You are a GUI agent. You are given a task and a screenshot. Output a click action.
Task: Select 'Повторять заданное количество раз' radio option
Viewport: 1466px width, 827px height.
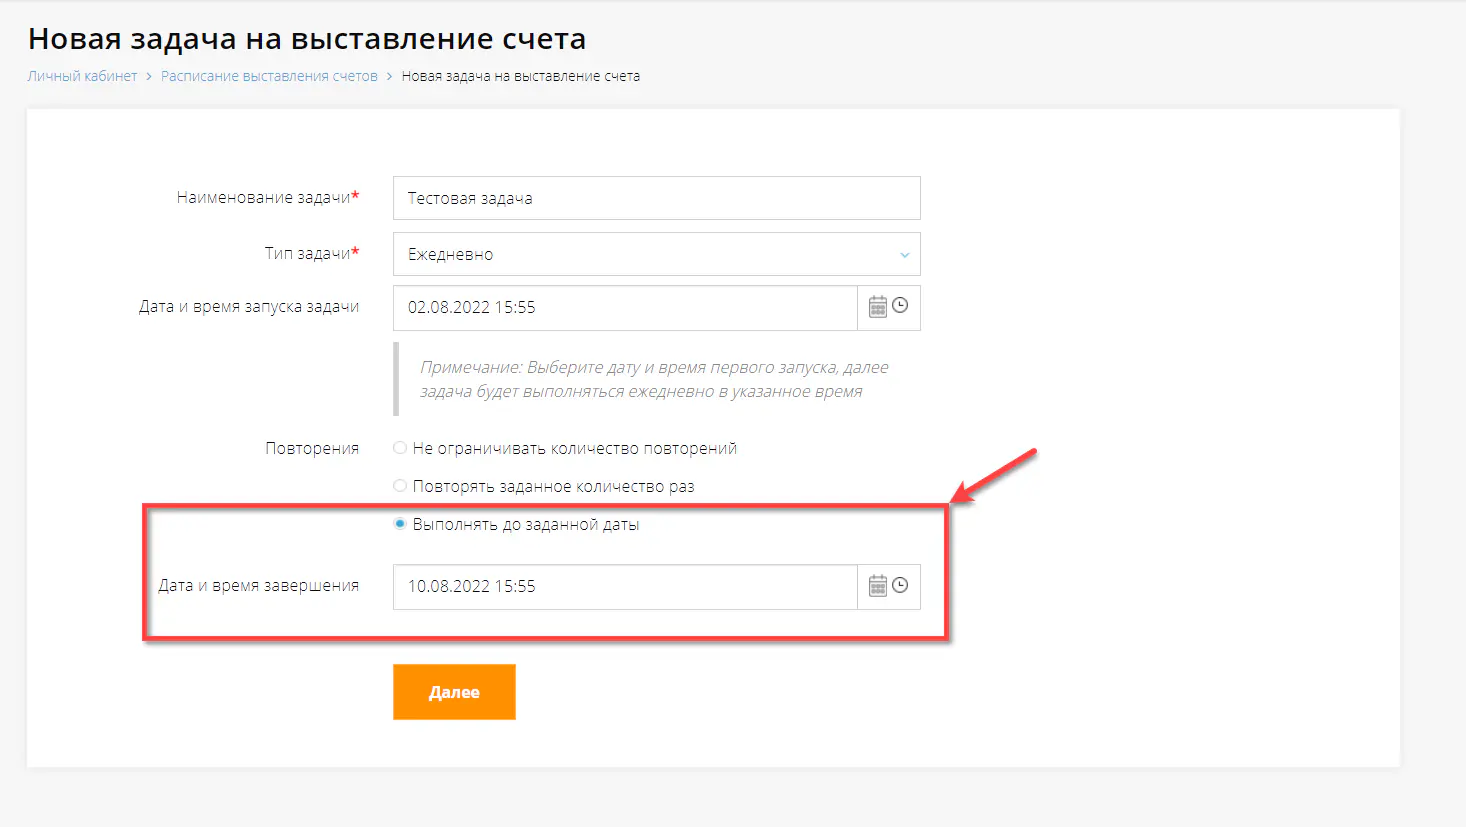click(x=400, y=486)
